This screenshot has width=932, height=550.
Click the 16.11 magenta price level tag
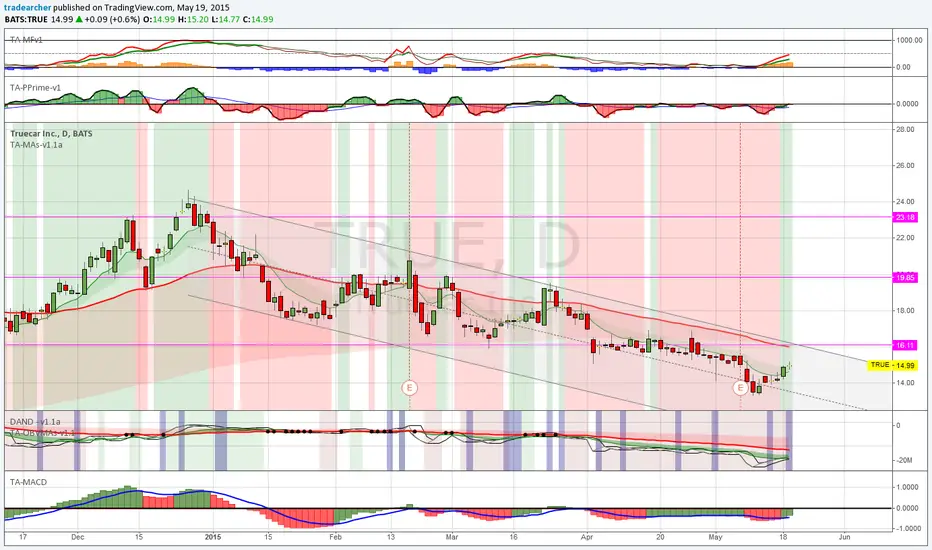tap(905, 345)
